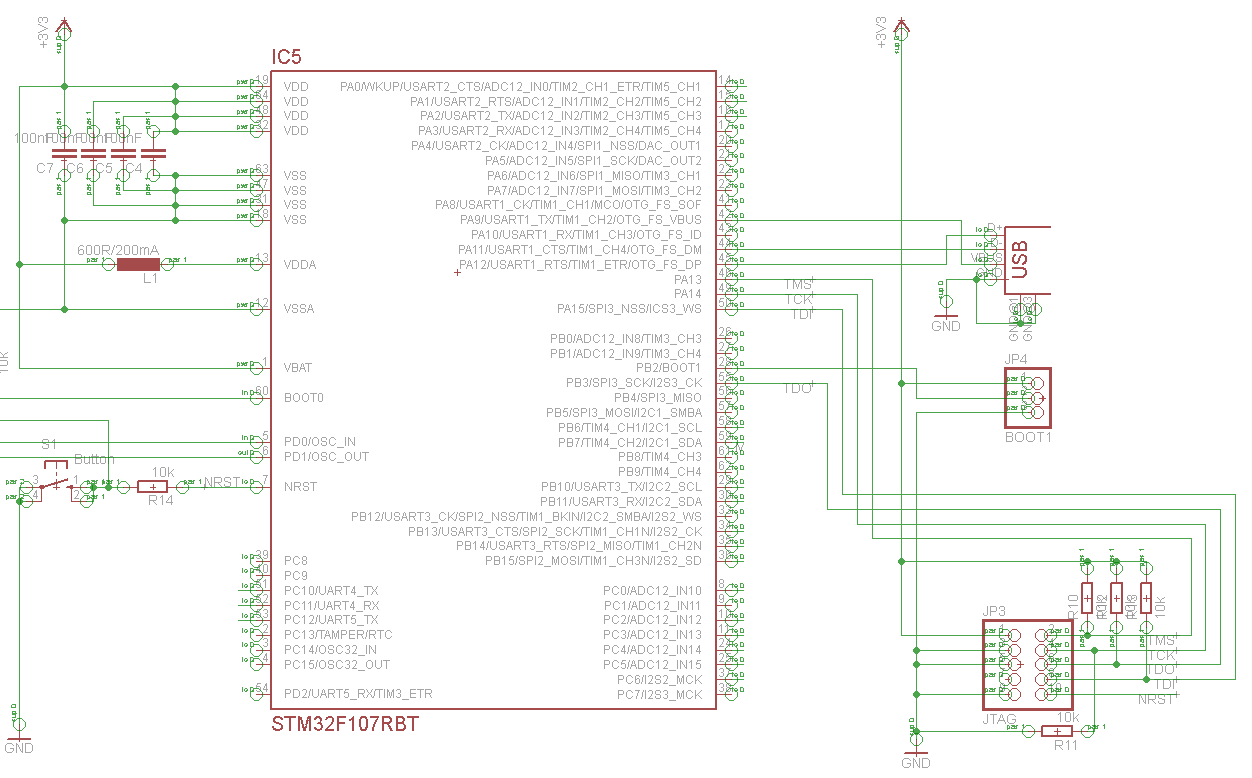Select the C7 capacitor label
The image size is (1252, 778).
44,168
